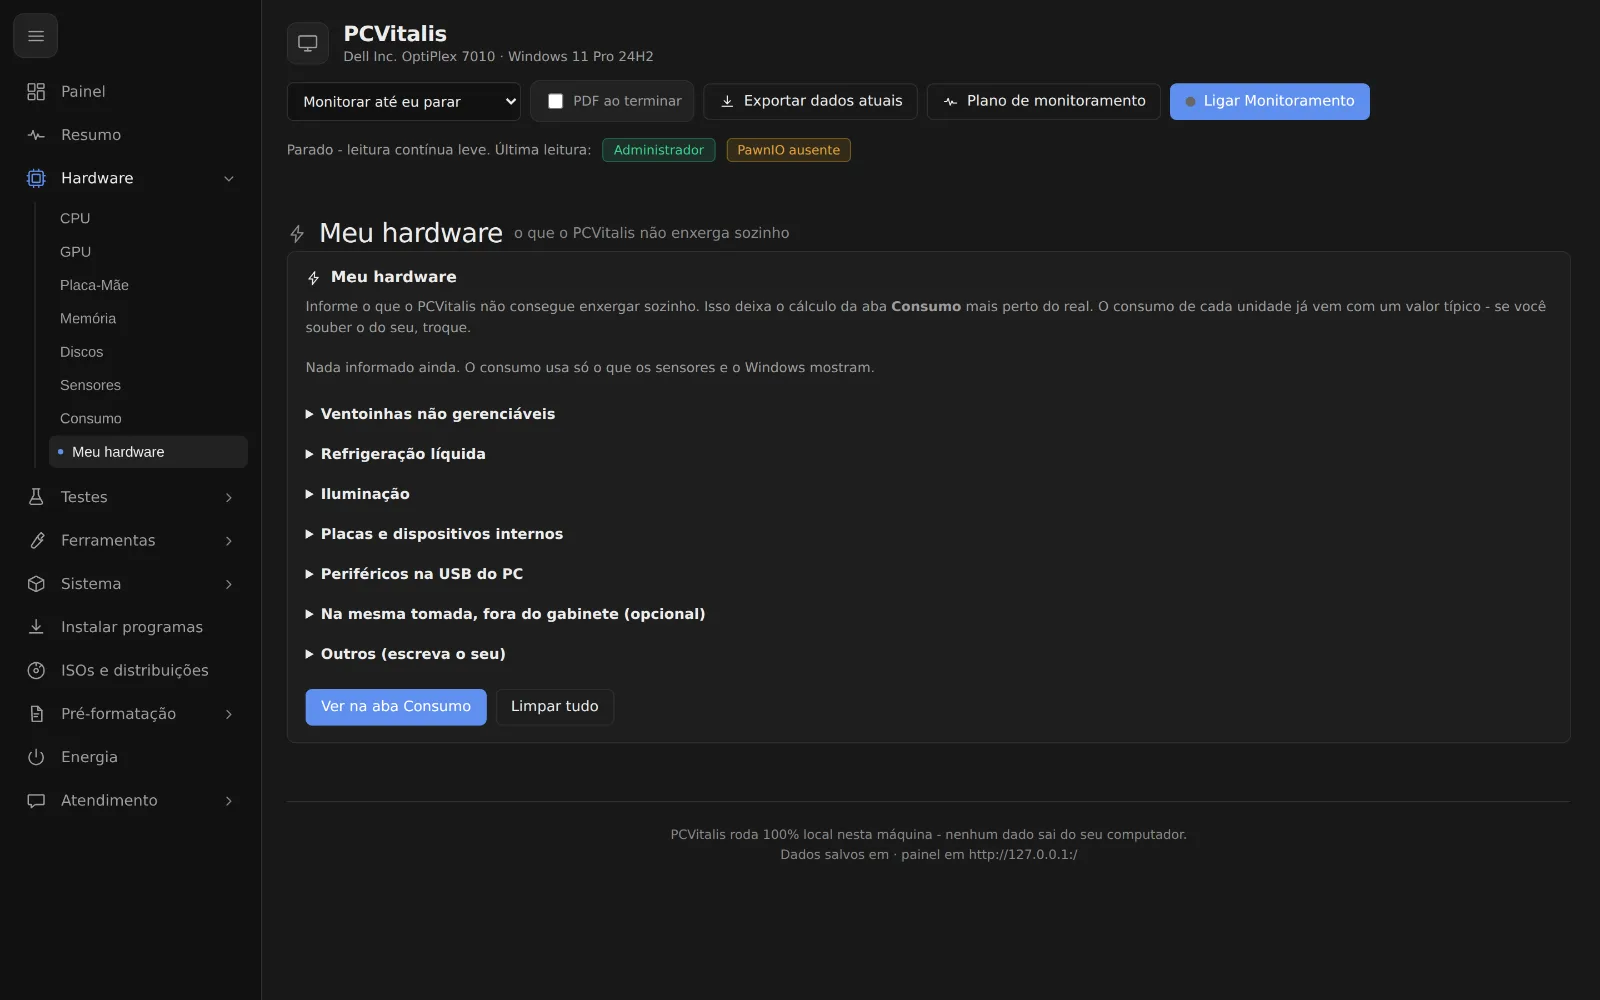This screenshot has width=1600, height=1000.
Task: Open the CPU hardware page
Action: coord(148,218)
